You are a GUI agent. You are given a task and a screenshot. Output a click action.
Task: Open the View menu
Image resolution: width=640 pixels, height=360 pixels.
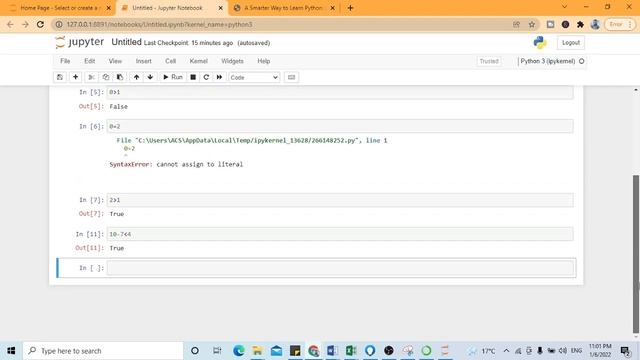(115, 61)
